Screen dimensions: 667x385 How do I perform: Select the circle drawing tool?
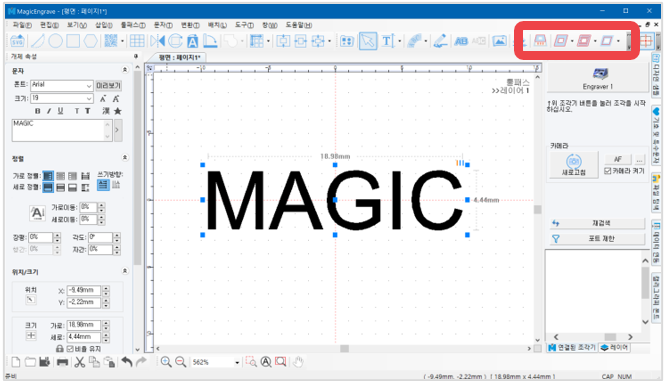pyautogui.click(x=55, y=41)
